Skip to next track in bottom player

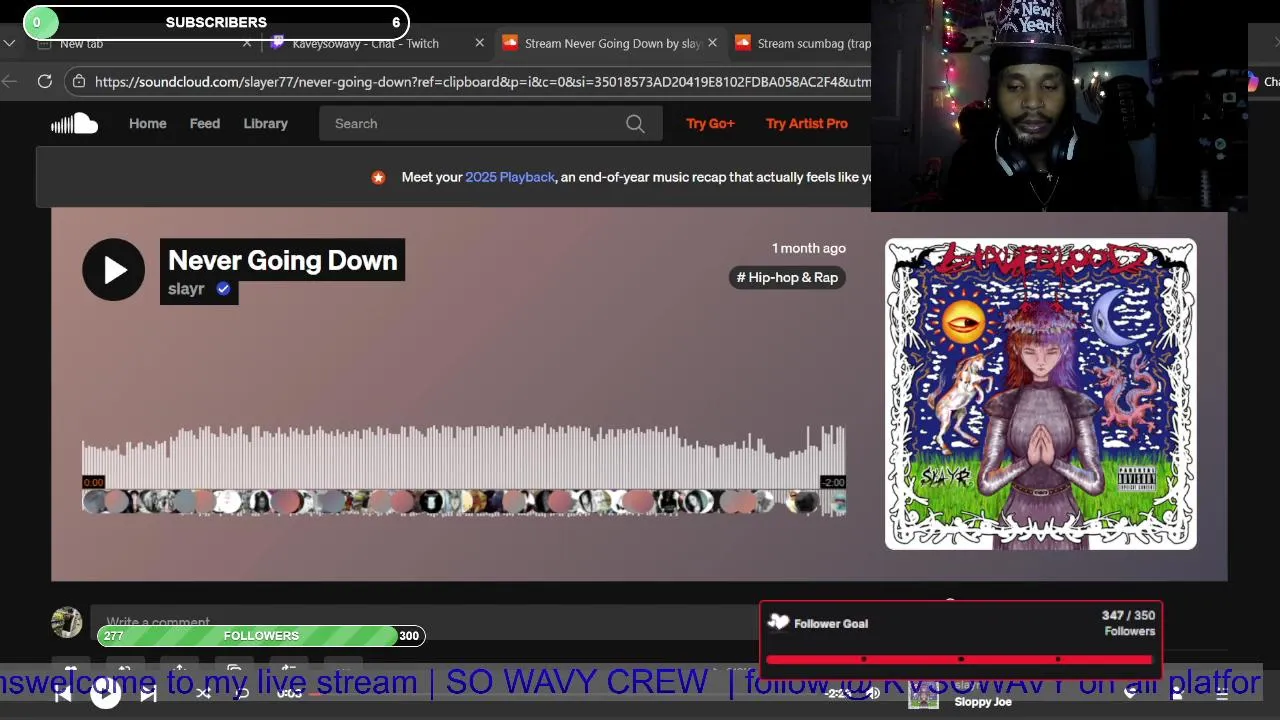click(148, 693)
